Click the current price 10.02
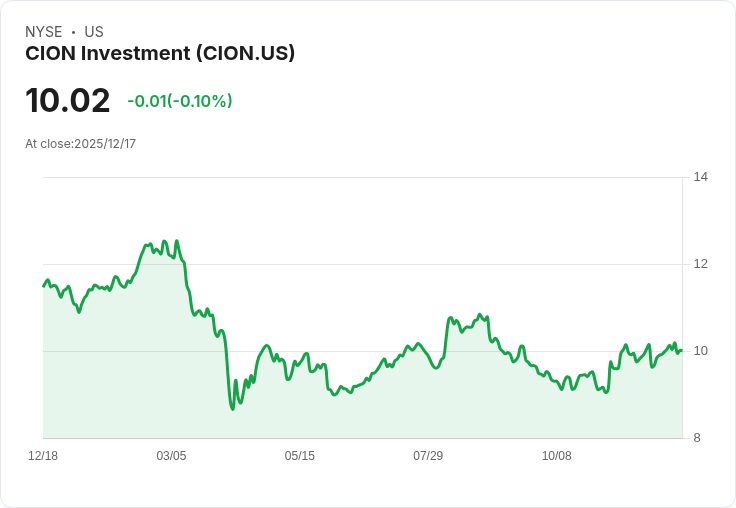Image resolution: width=736 pixels, height=508 pixels. 67,101
